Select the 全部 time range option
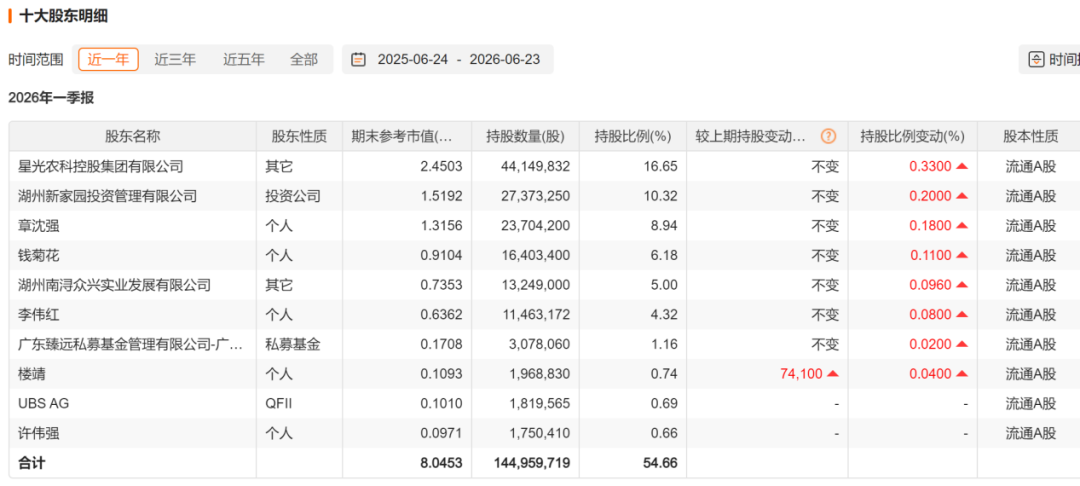This screenshot has height=486, width=1080. [304, 59]
